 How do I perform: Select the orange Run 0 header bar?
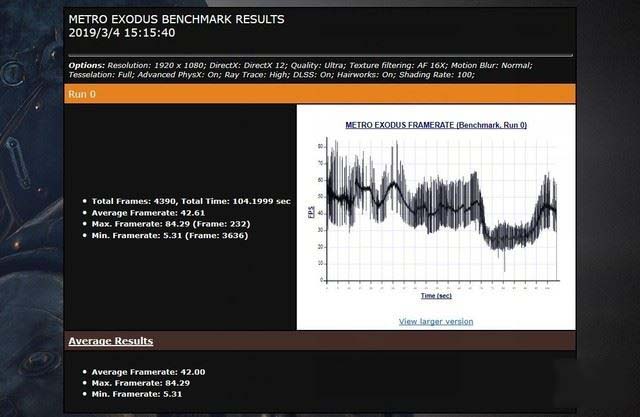point(320,92)
